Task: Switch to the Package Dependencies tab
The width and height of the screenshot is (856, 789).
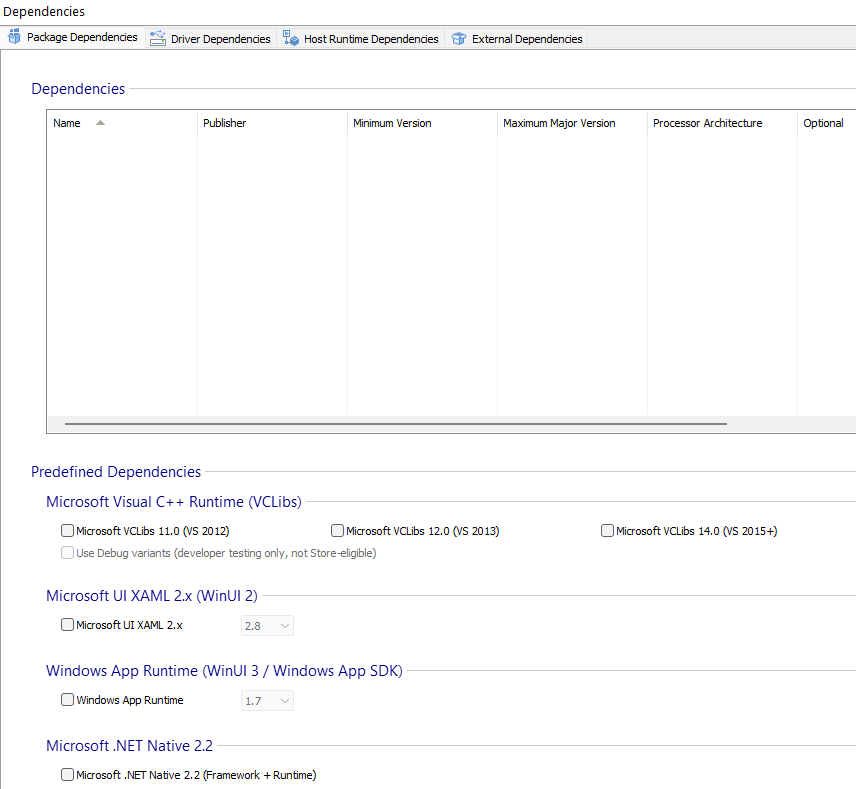Action: point(73,37)
